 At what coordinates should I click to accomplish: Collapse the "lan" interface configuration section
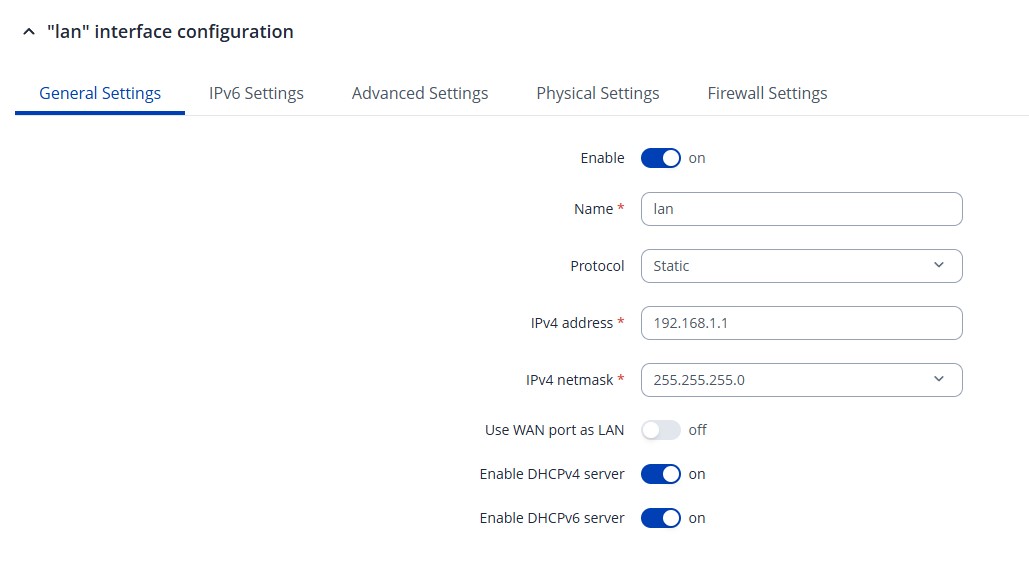click(28, 32)
